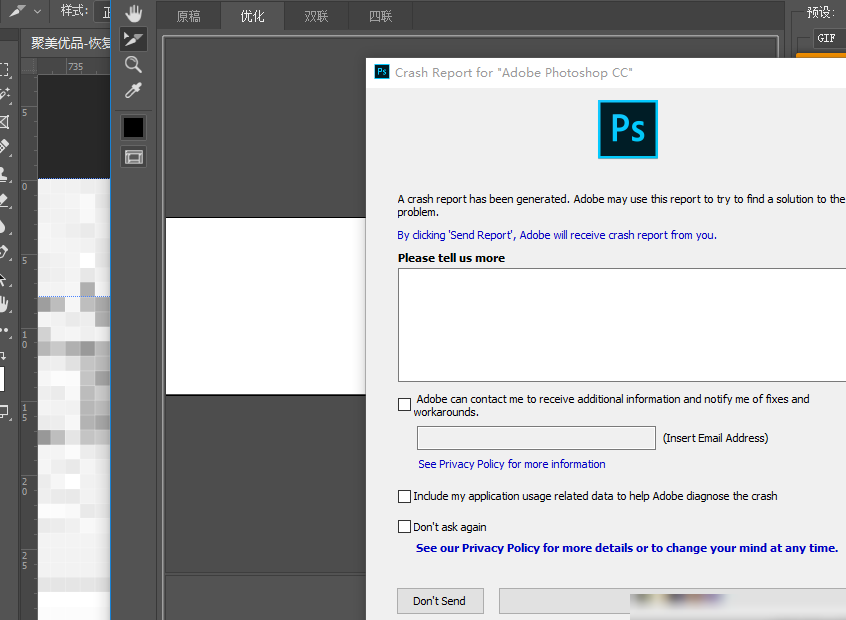The image size is (846, 620).
Task: Click the black eyedropper color swatch
Action: (x=133, y=128)
